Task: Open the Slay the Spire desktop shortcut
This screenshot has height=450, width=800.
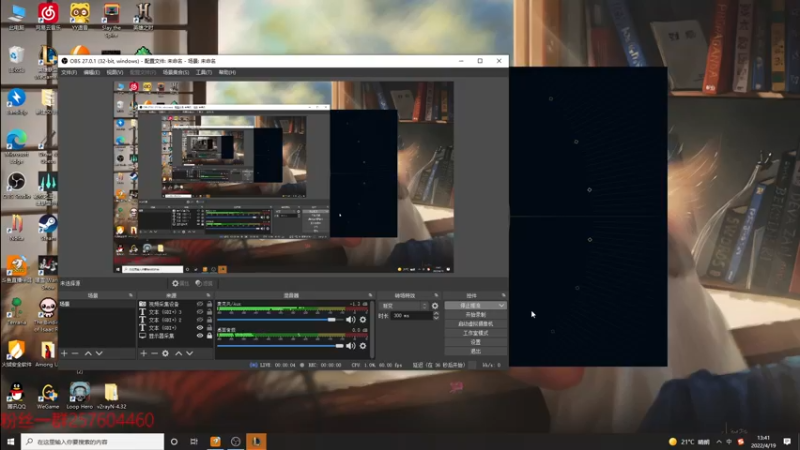Action: 111,19
